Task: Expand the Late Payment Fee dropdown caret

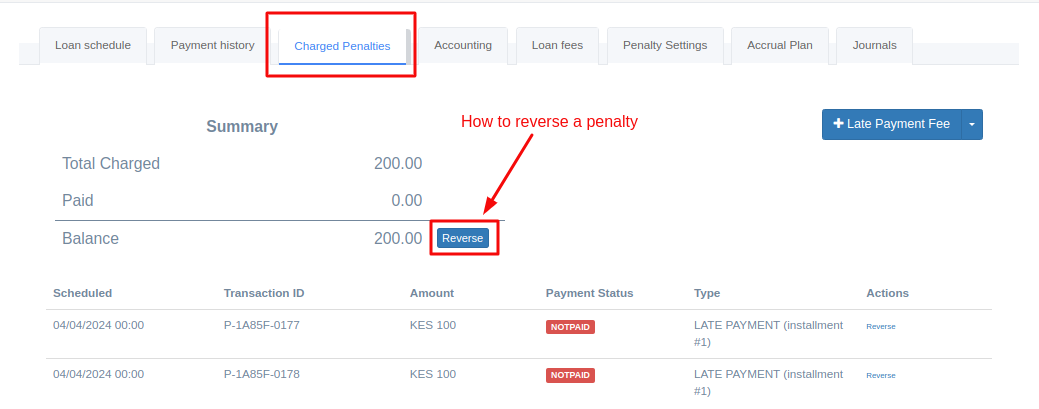Action: point(972,125)
